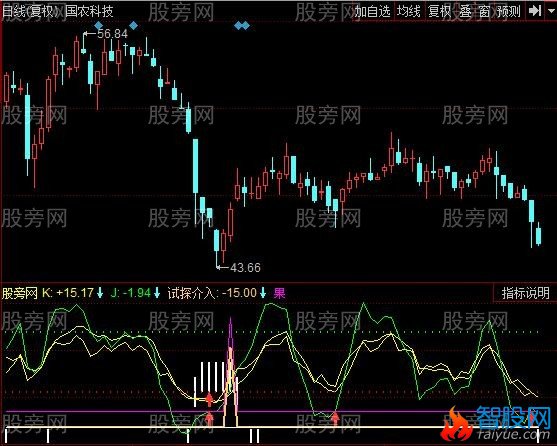Image resolution: width=557 pixels, height=446 pixels.
Task: Click the 叠 overlay button
Action: click(x=465, y=12)
